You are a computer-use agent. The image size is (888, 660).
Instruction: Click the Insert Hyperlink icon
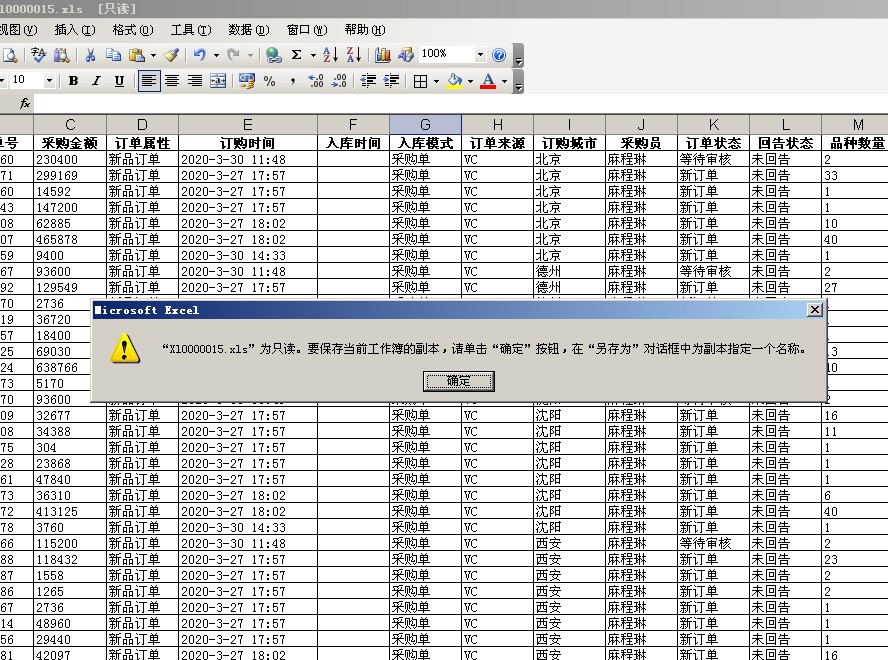click(x=272, y=54)
